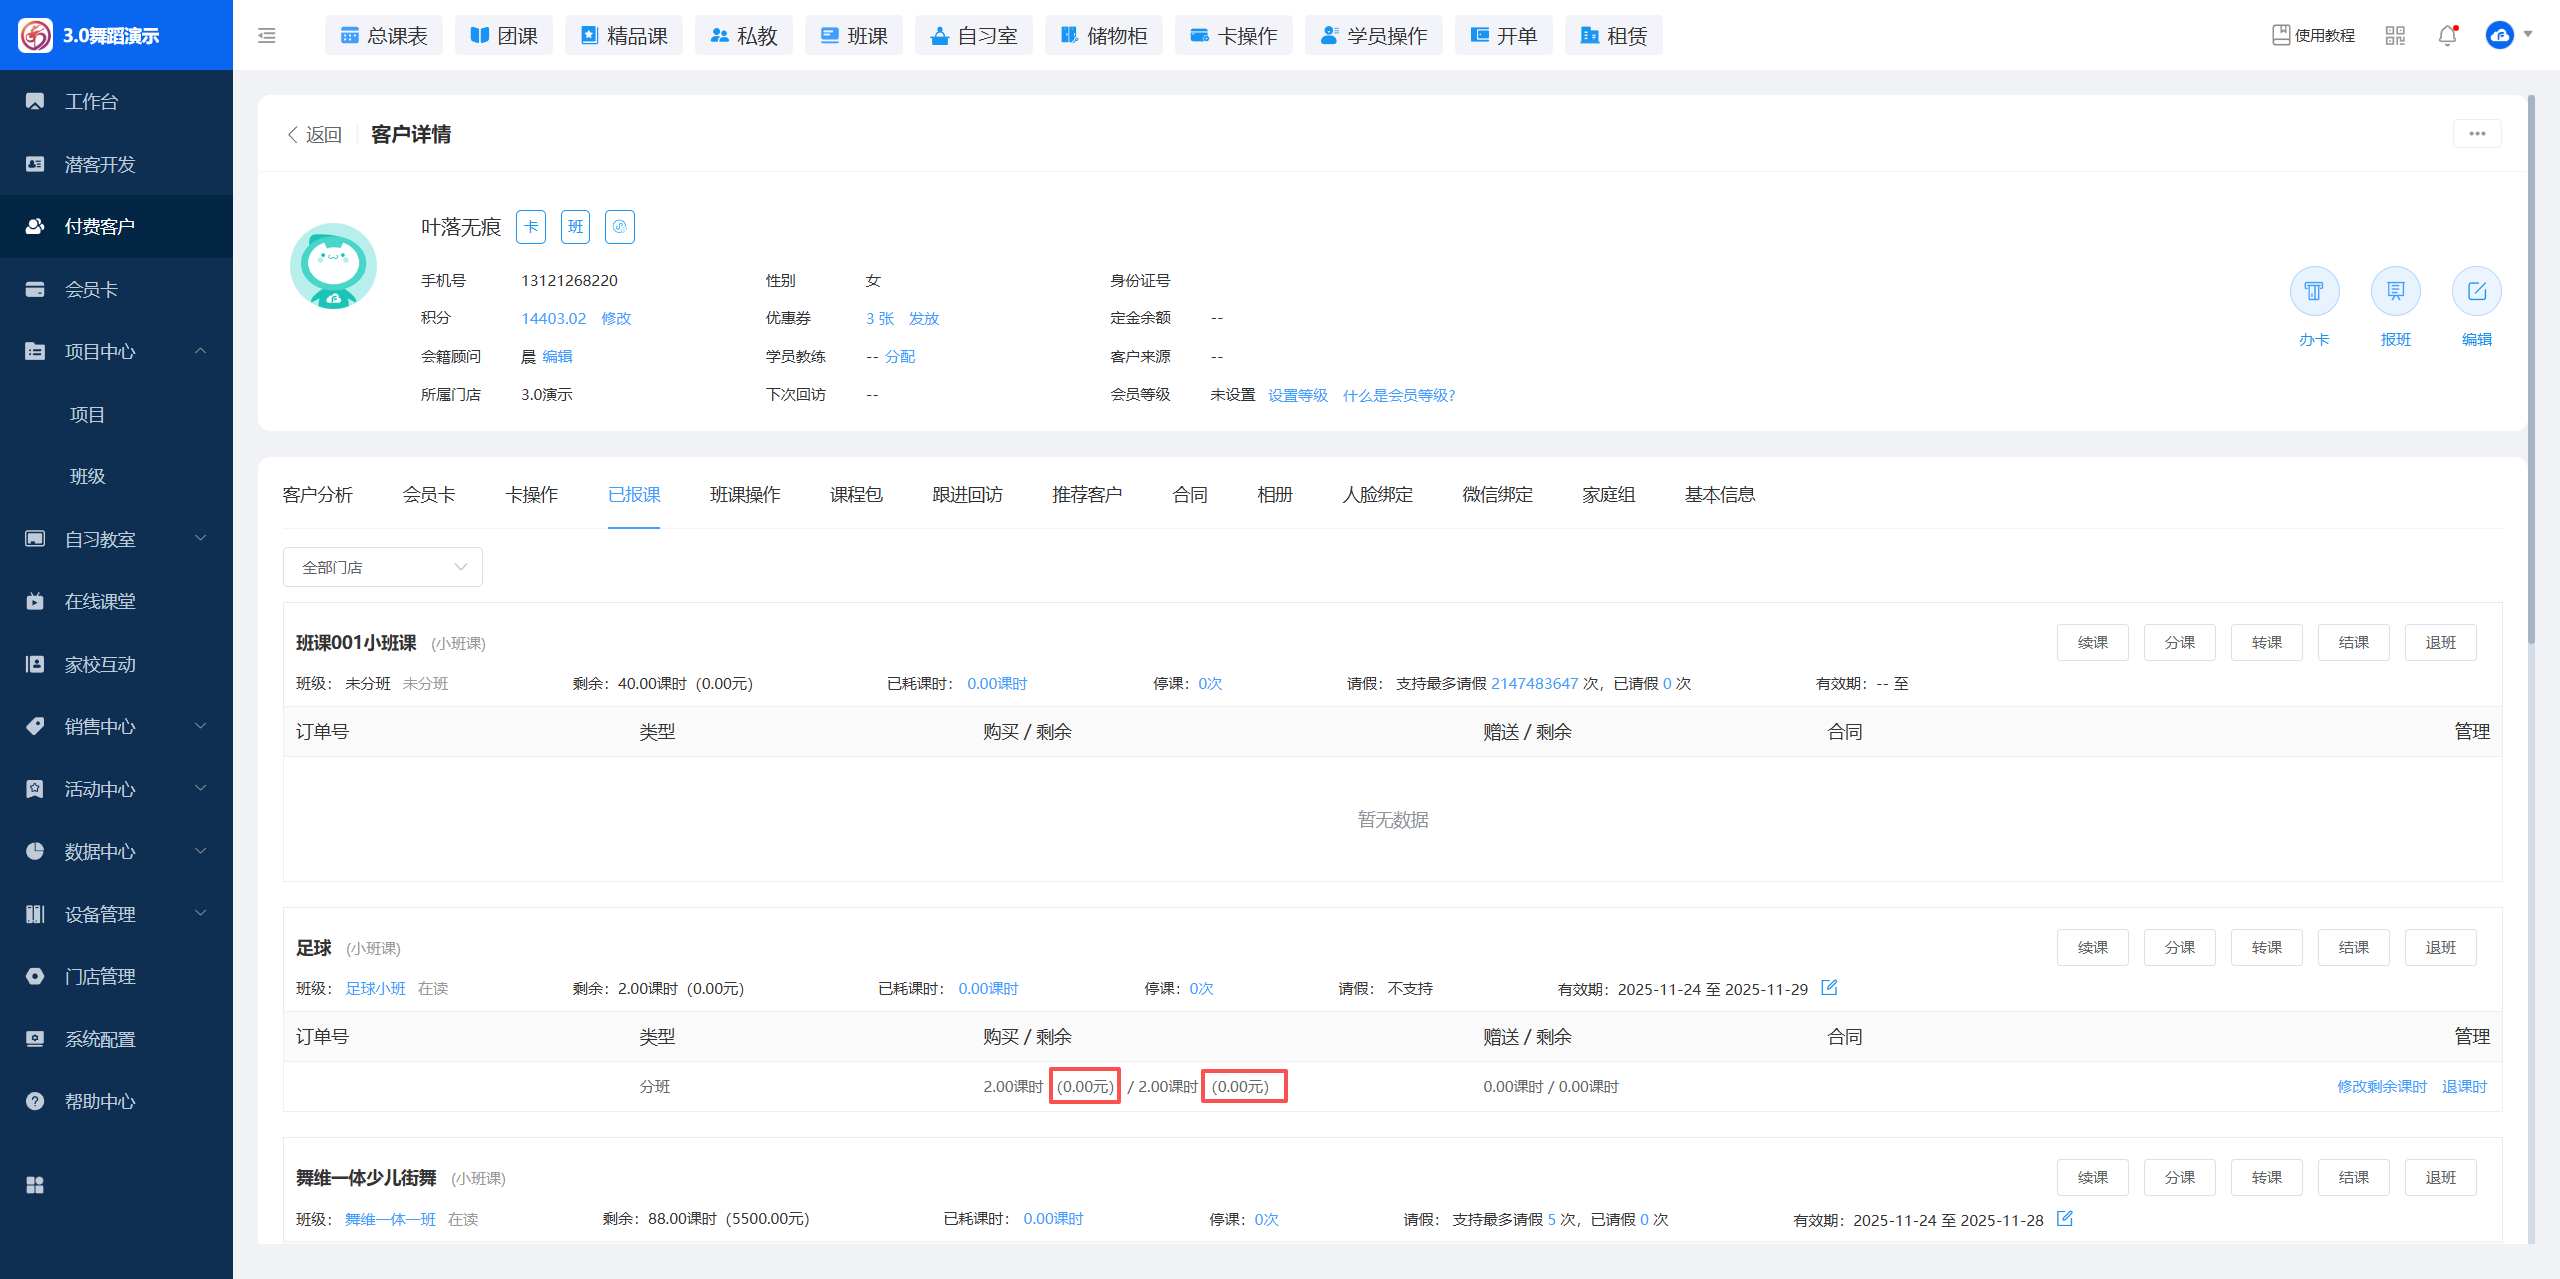
Task: Switch to the 会员卡 tab
Action: [x=429, y=495]
